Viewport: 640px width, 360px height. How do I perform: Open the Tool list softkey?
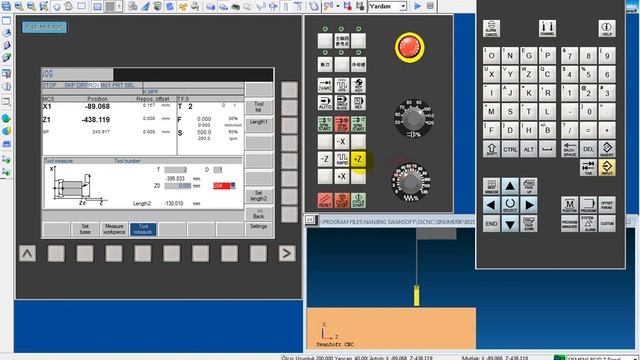tap(259, 107)
